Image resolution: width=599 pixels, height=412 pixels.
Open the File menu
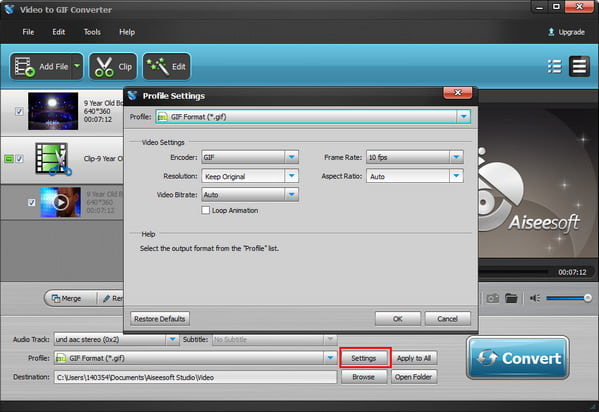click(x=28, y=32)
